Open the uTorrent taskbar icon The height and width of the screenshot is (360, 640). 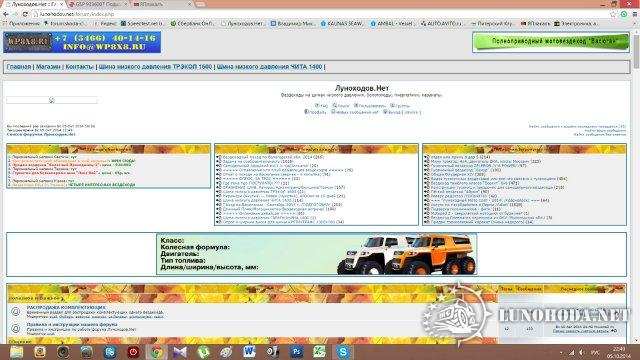pos(203,352)
